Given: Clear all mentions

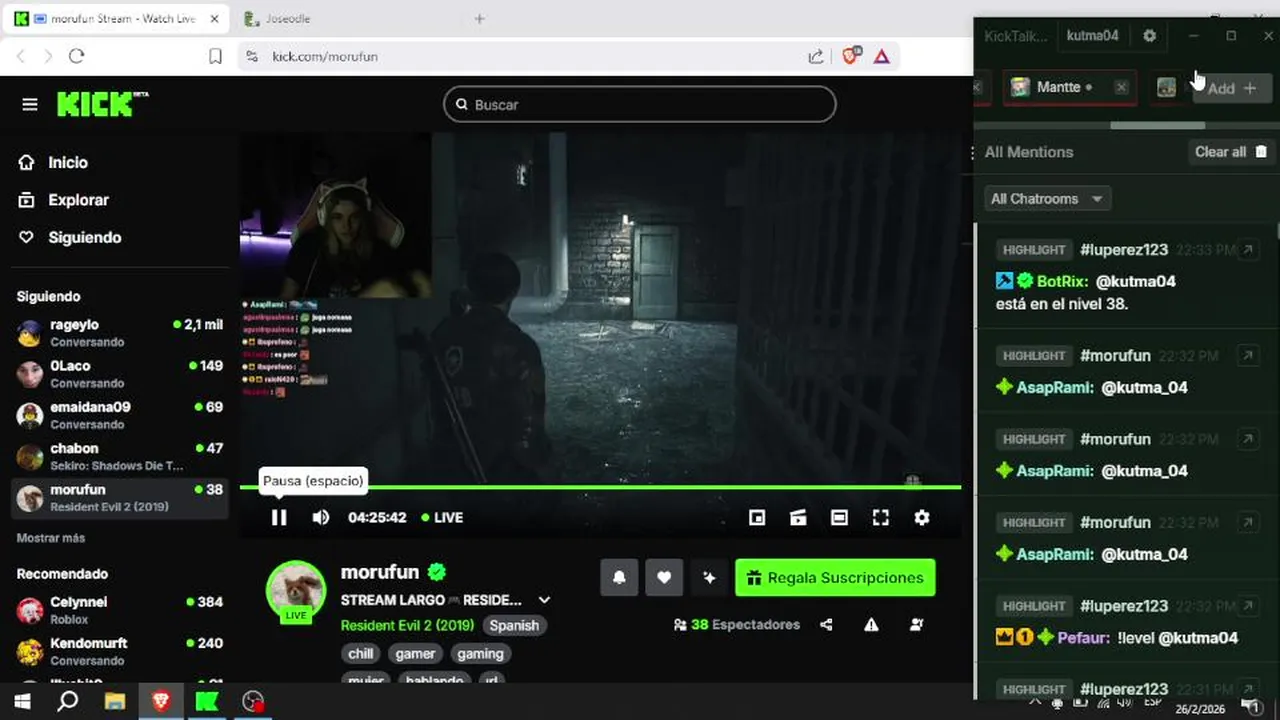Looking at the screenshot, I should [x=1231, y=152].
